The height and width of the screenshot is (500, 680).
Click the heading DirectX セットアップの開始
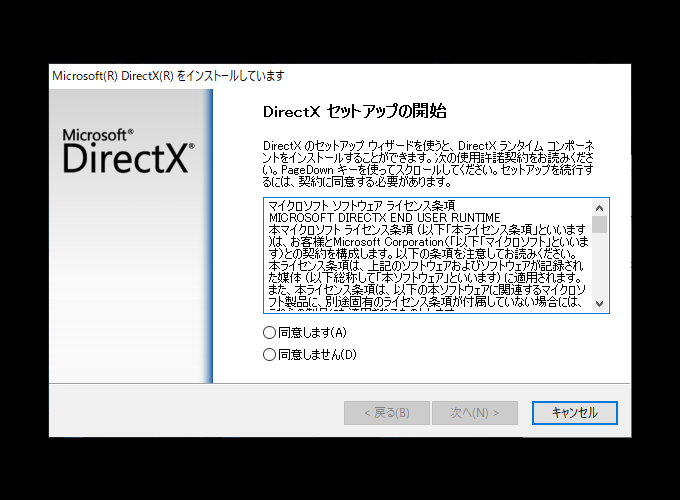point(354,111)
